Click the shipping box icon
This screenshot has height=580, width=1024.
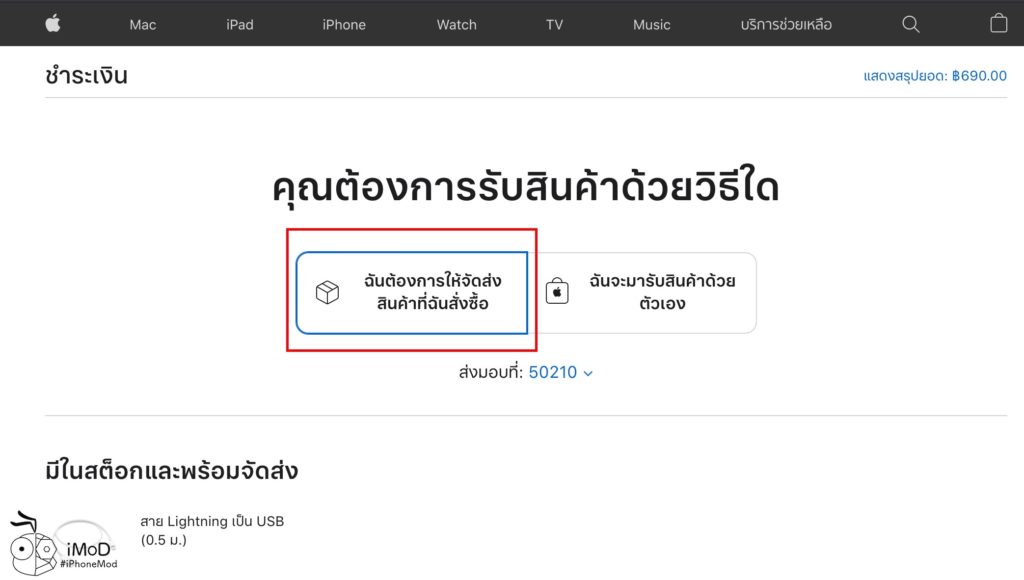pos(327,292)
